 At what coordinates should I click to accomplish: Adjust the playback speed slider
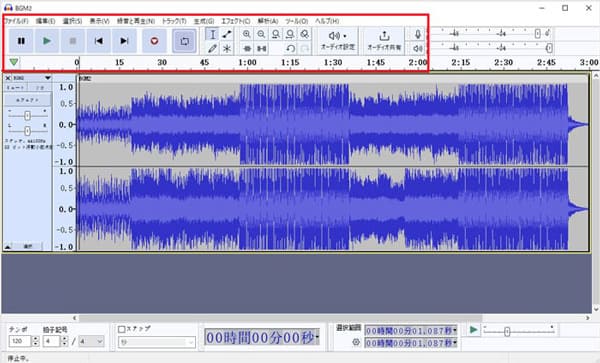coord(507,331)
